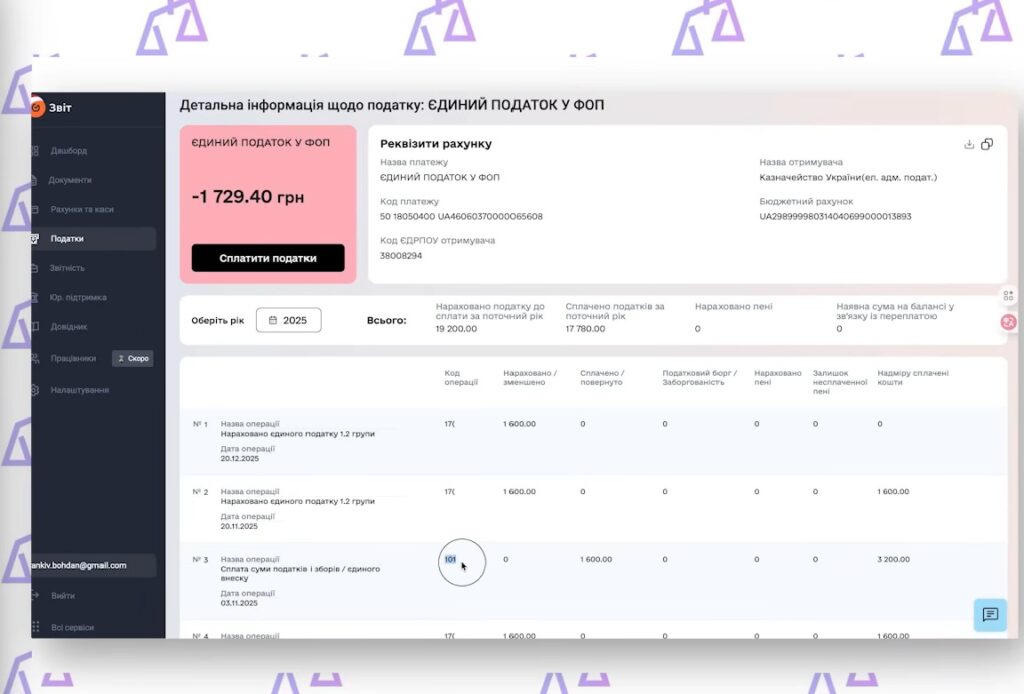Open Налаштування in the sidebar
This screenshot has height=694, width=1024.
pos(80,389)
